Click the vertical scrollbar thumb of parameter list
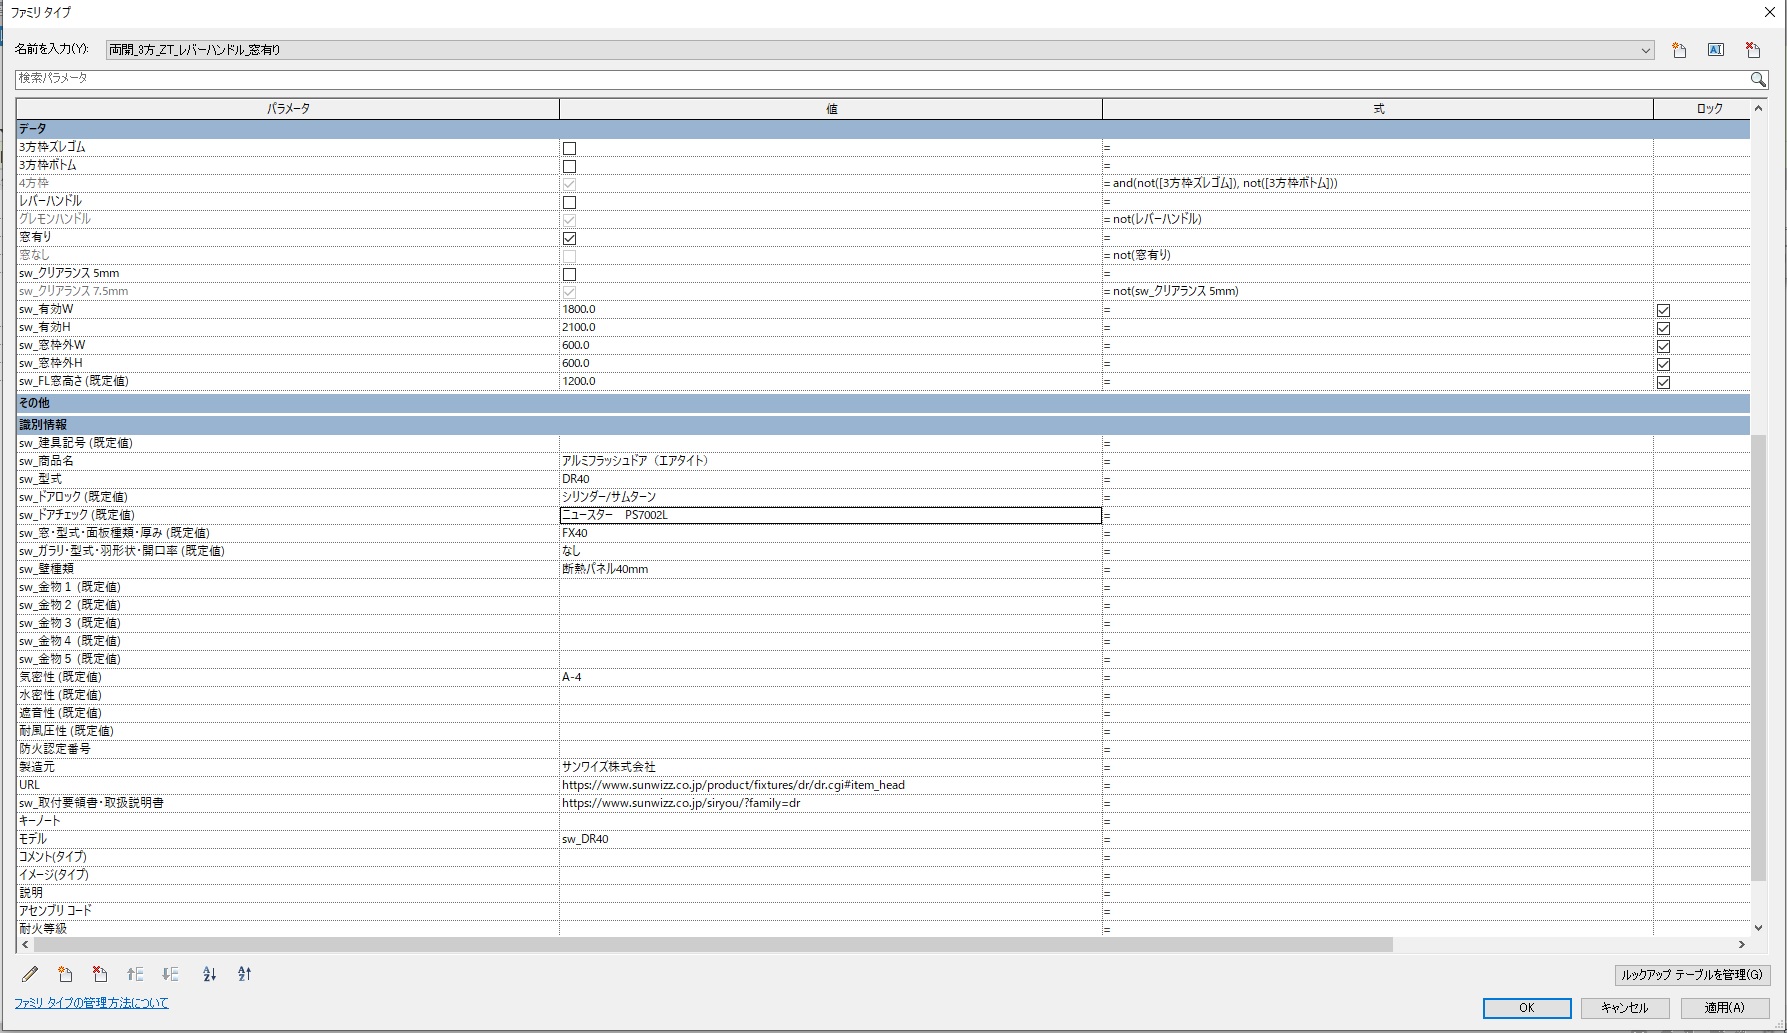 1759,658
